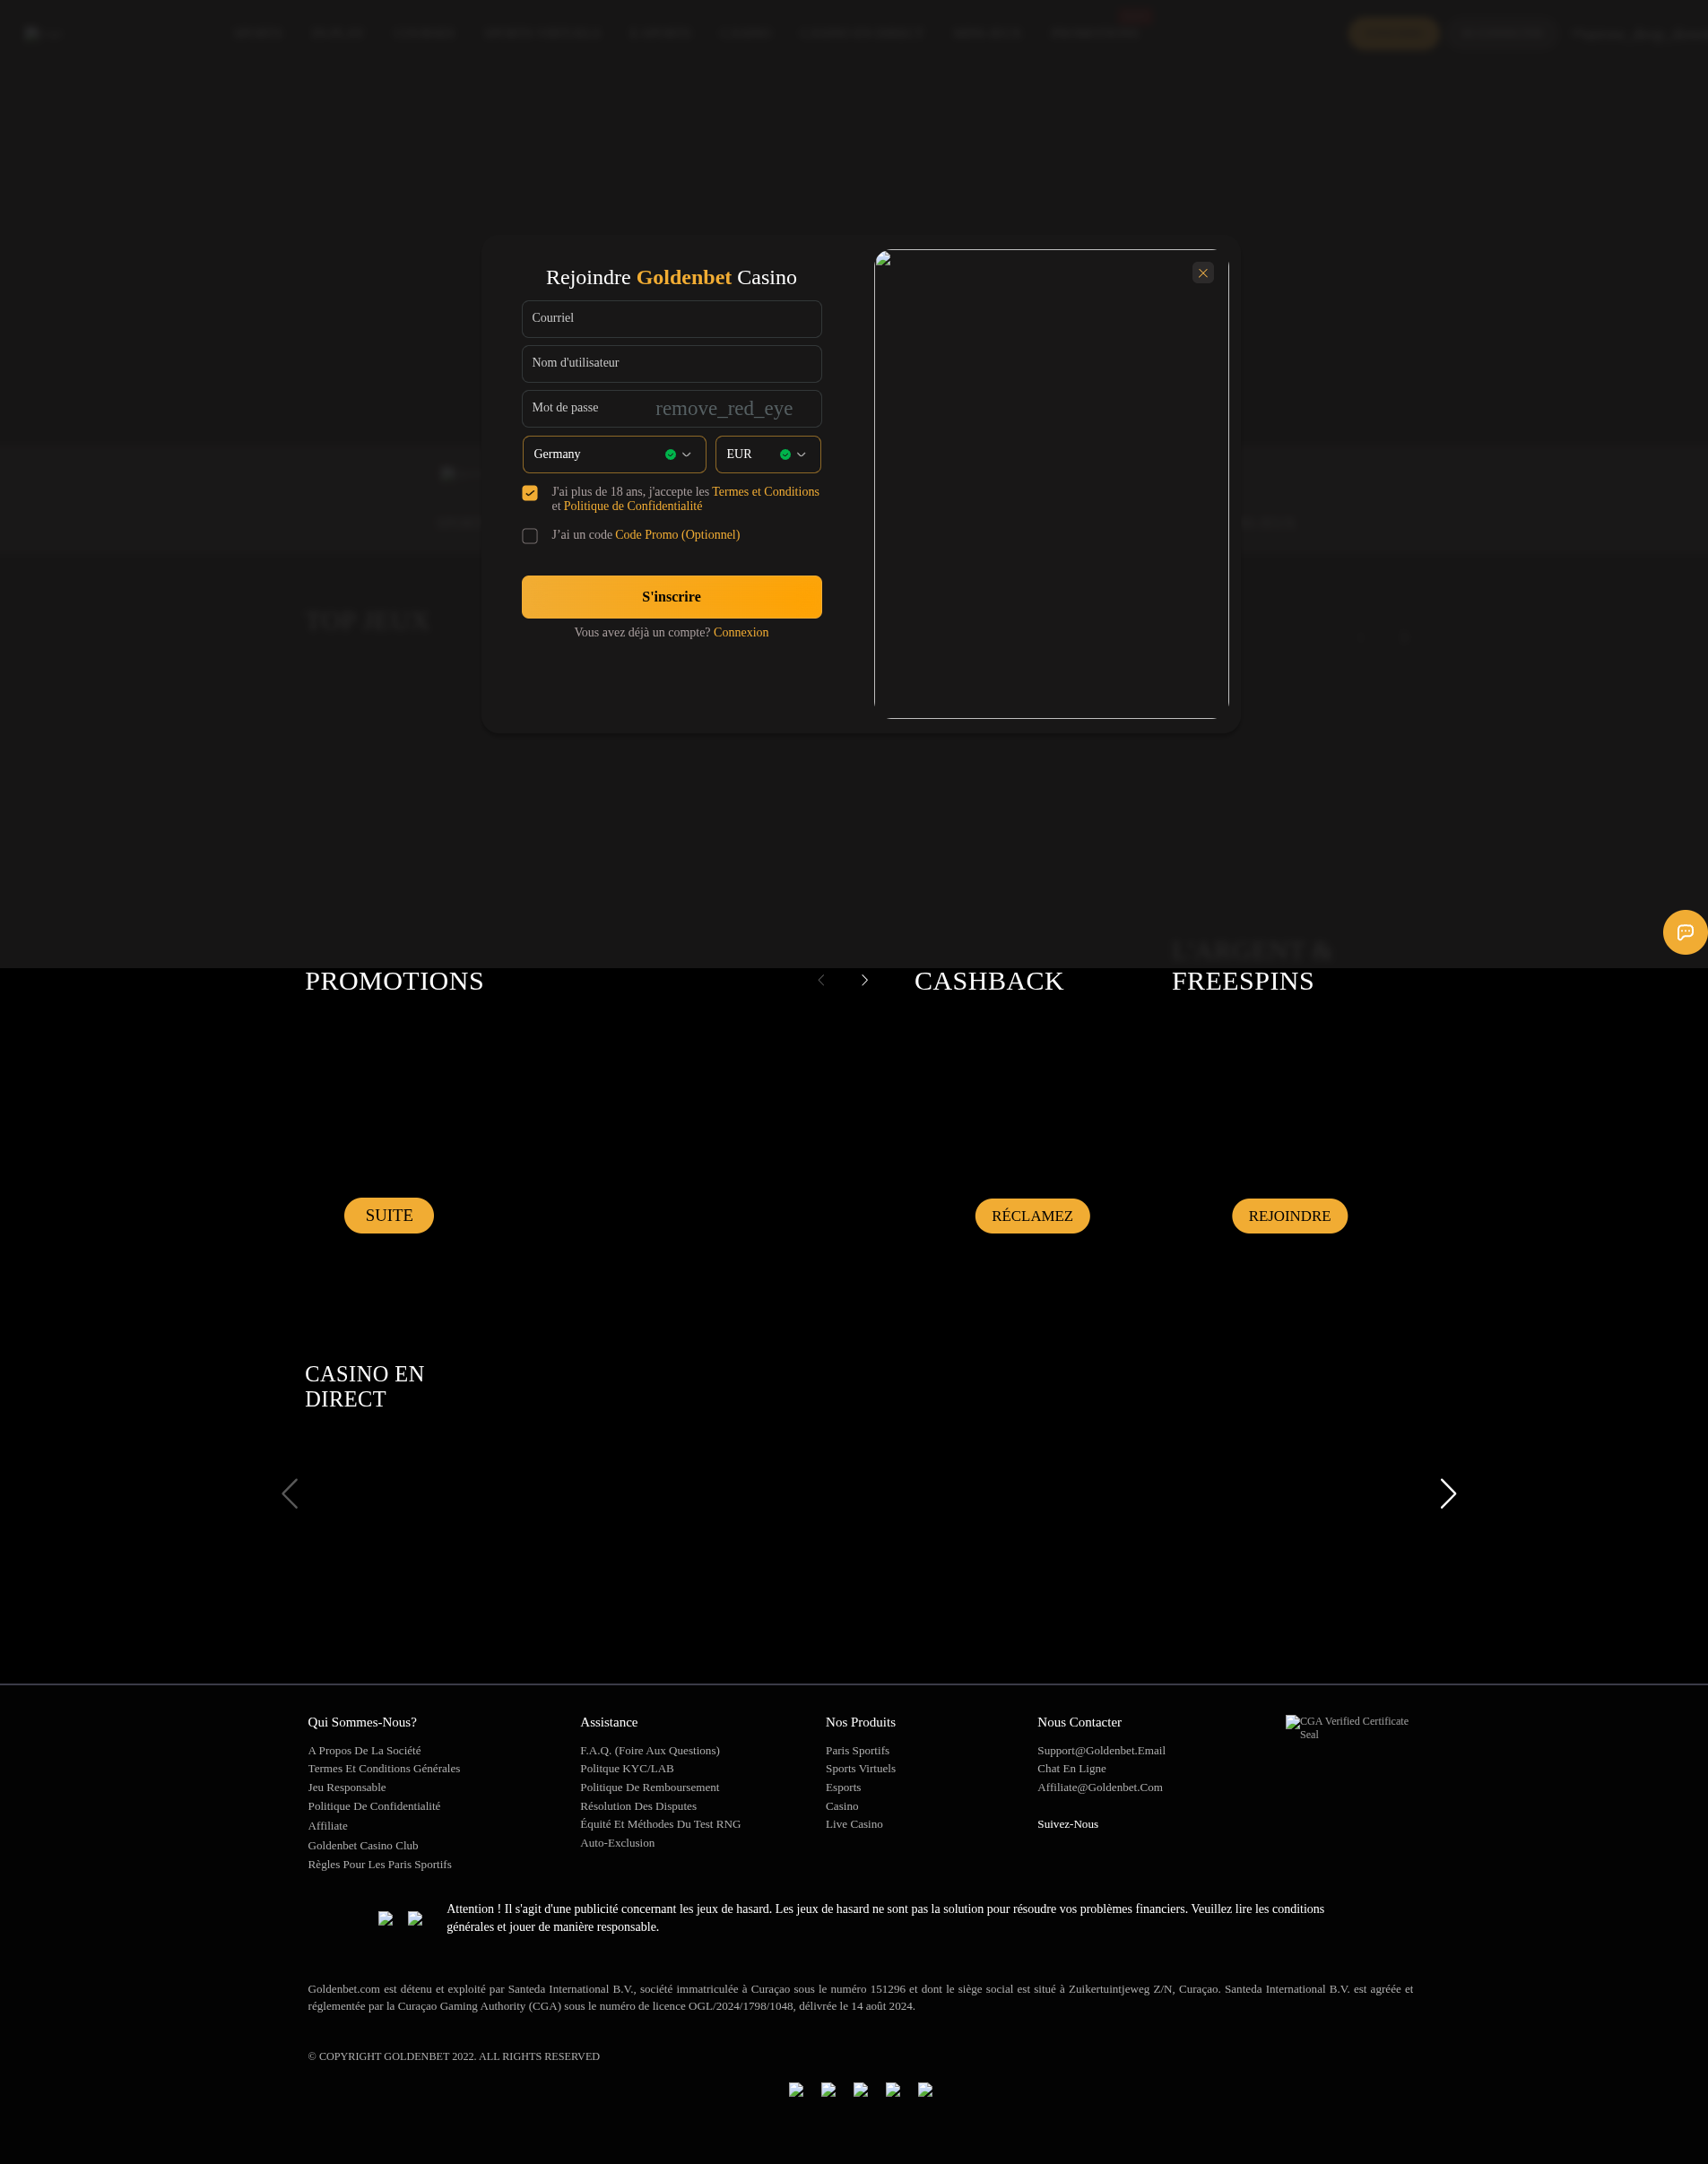Open the live chat bubble icon
The width and height of the screenshot is (1708, 2164).
tap(1685, 932)
